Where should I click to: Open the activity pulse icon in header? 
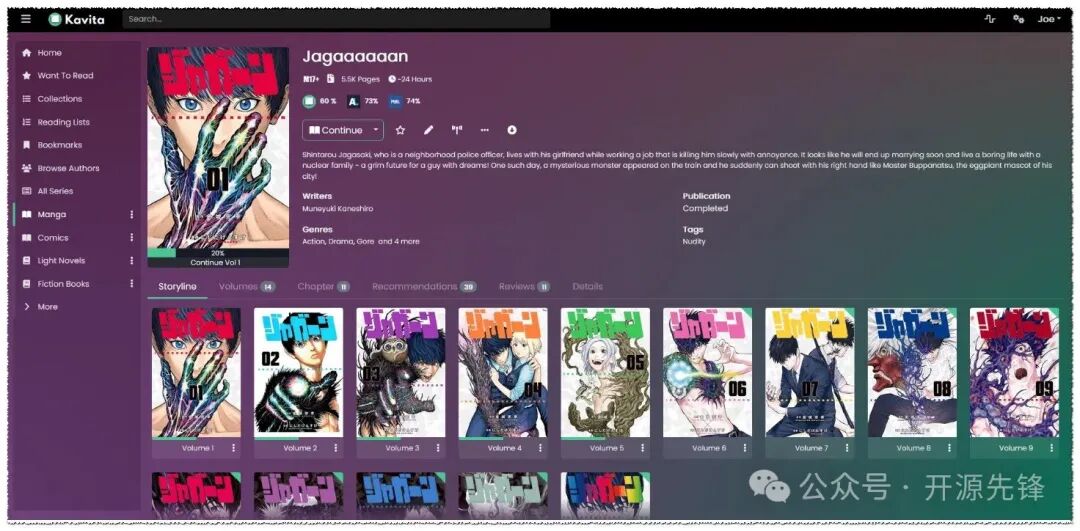pos(990,19)
